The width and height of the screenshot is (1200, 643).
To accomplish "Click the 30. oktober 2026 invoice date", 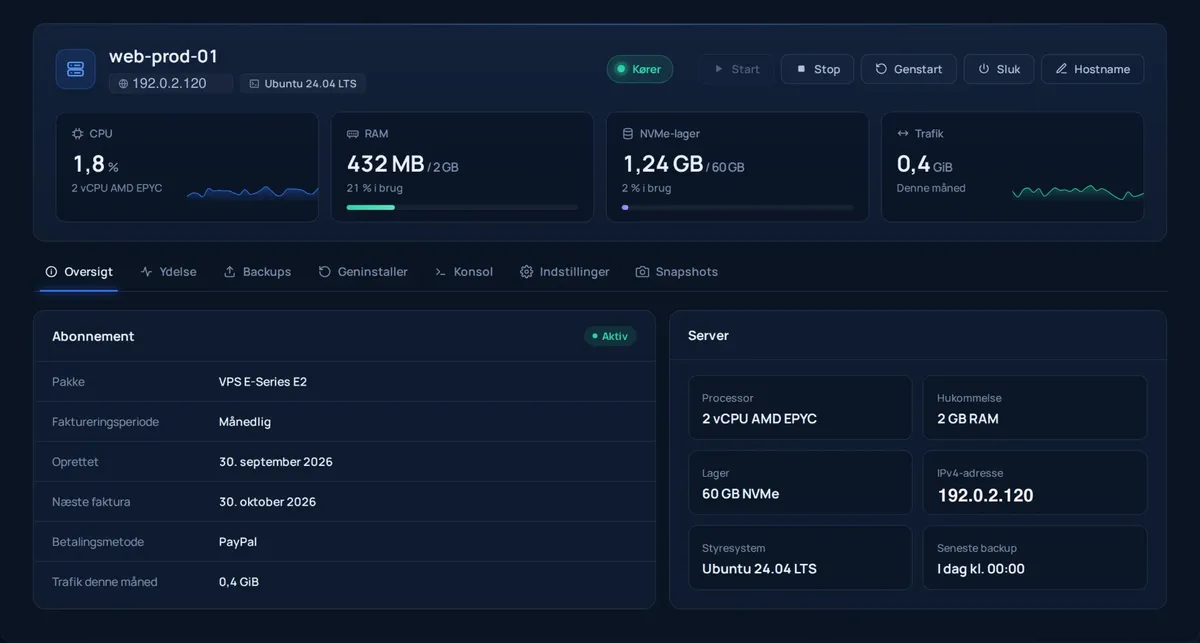I will click(267, 502).
